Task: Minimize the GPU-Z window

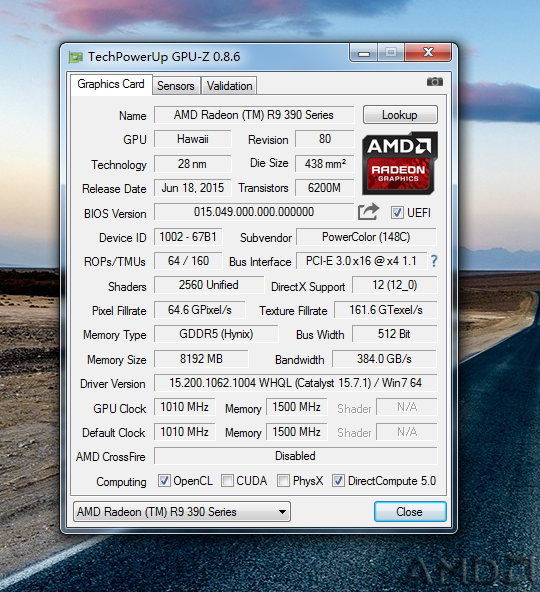Action: click(x=363, y=52)
